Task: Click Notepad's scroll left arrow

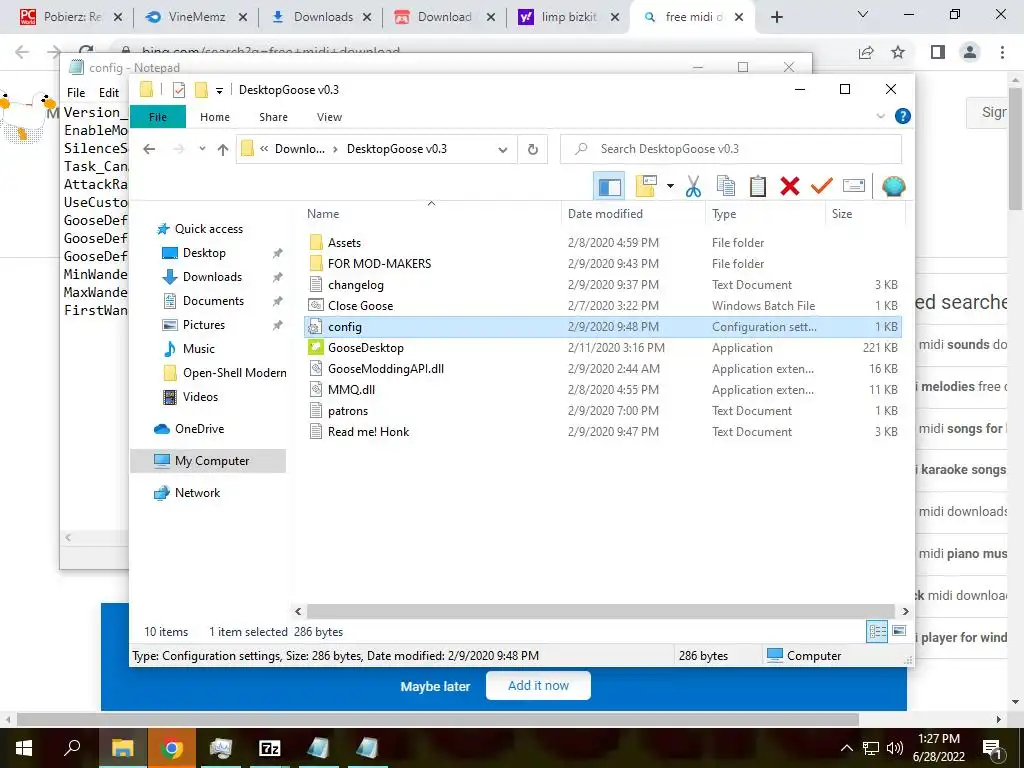Action: [68, 537]
